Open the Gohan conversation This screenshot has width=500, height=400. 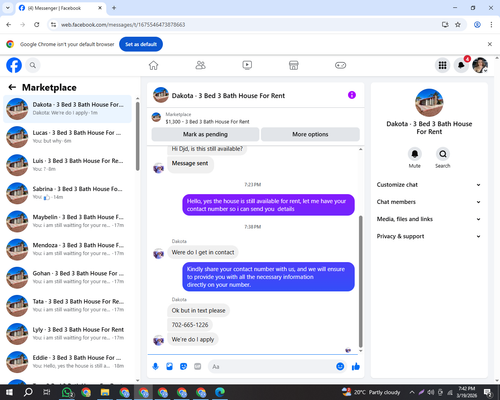[67, 277]
